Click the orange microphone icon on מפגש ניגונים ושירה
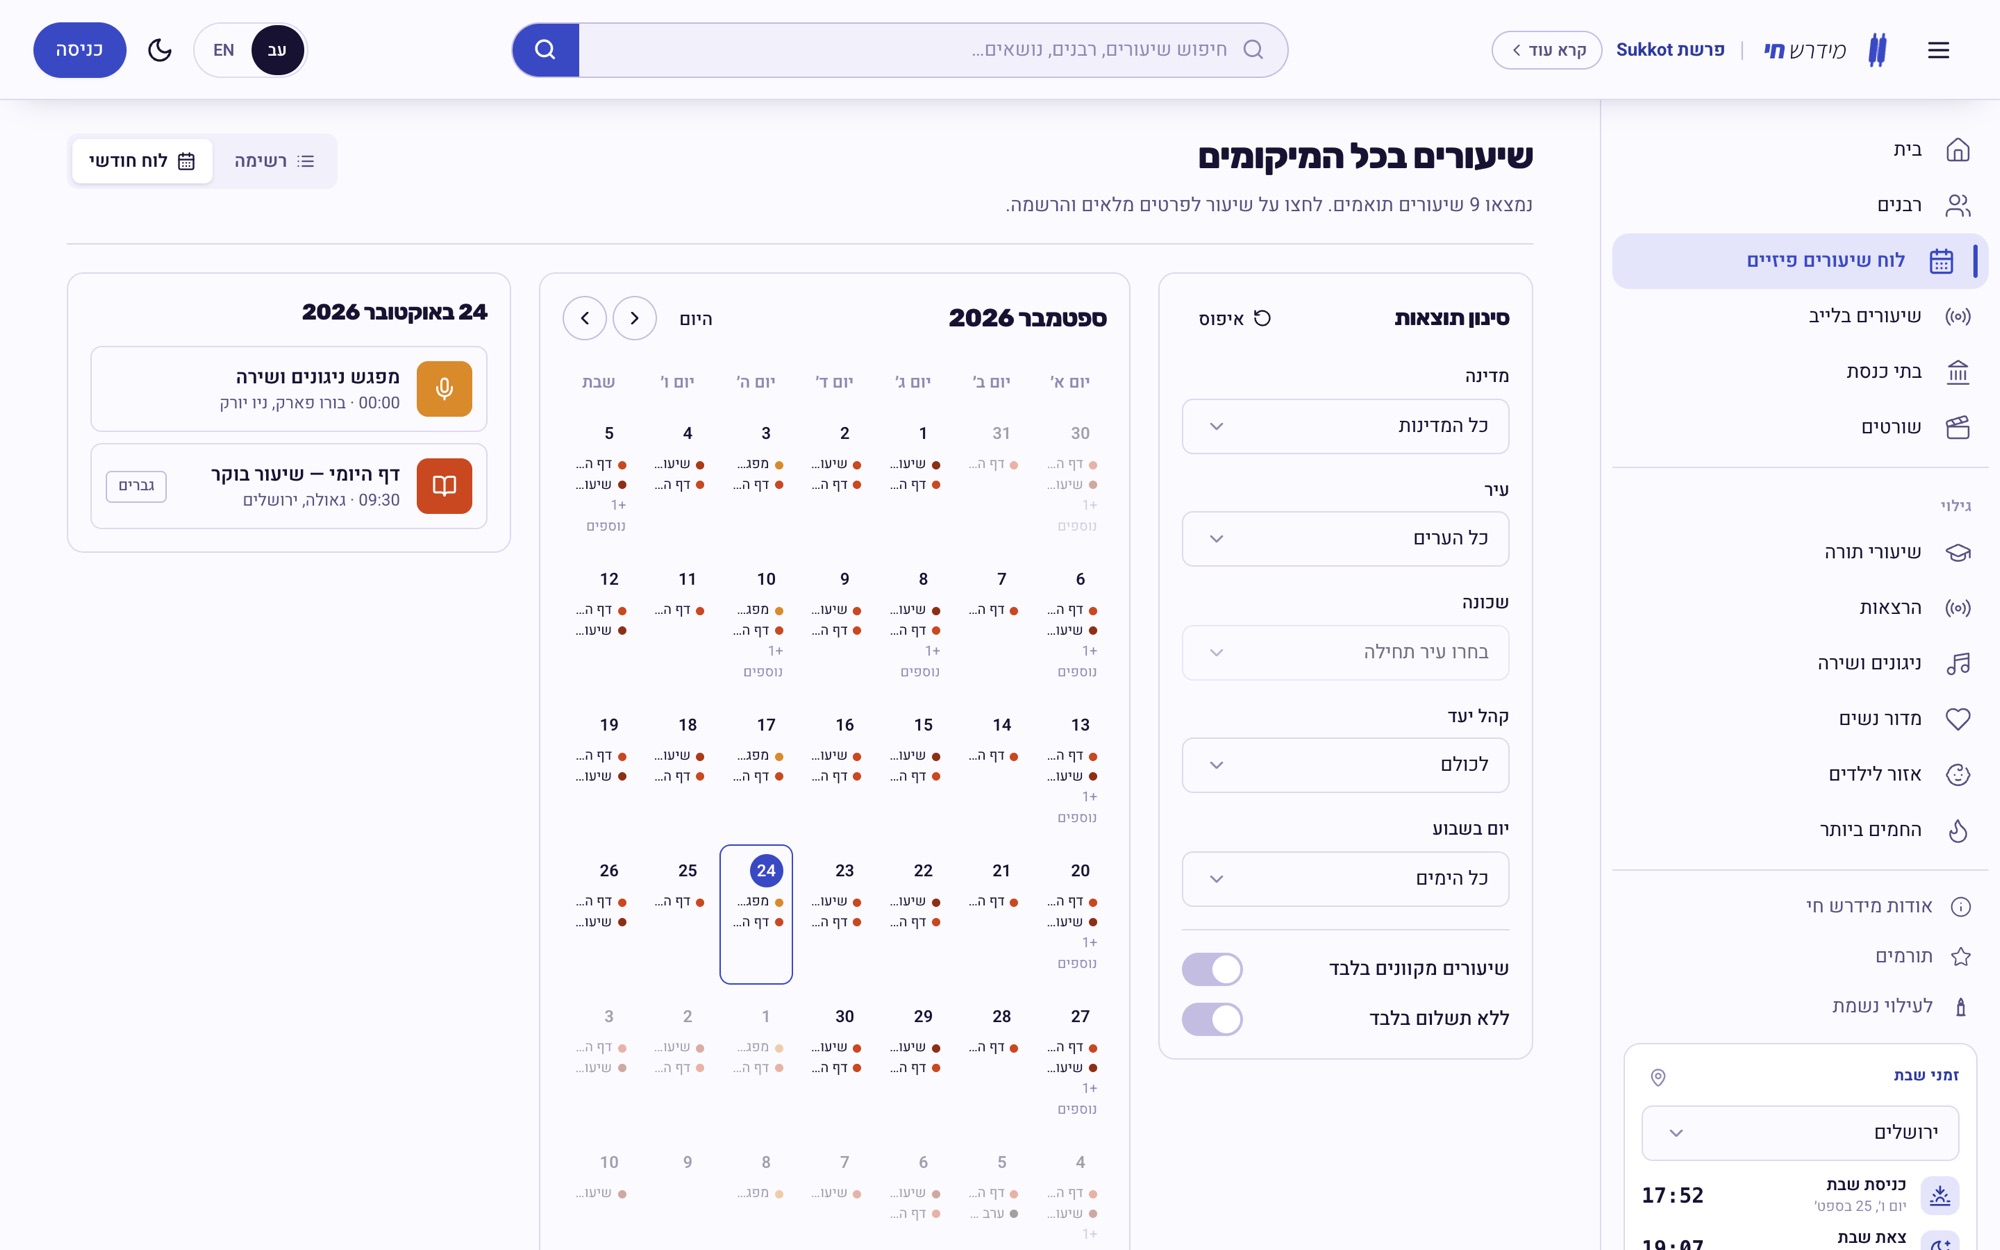This screenshot has height=1250, width=2000. (444, 389)
